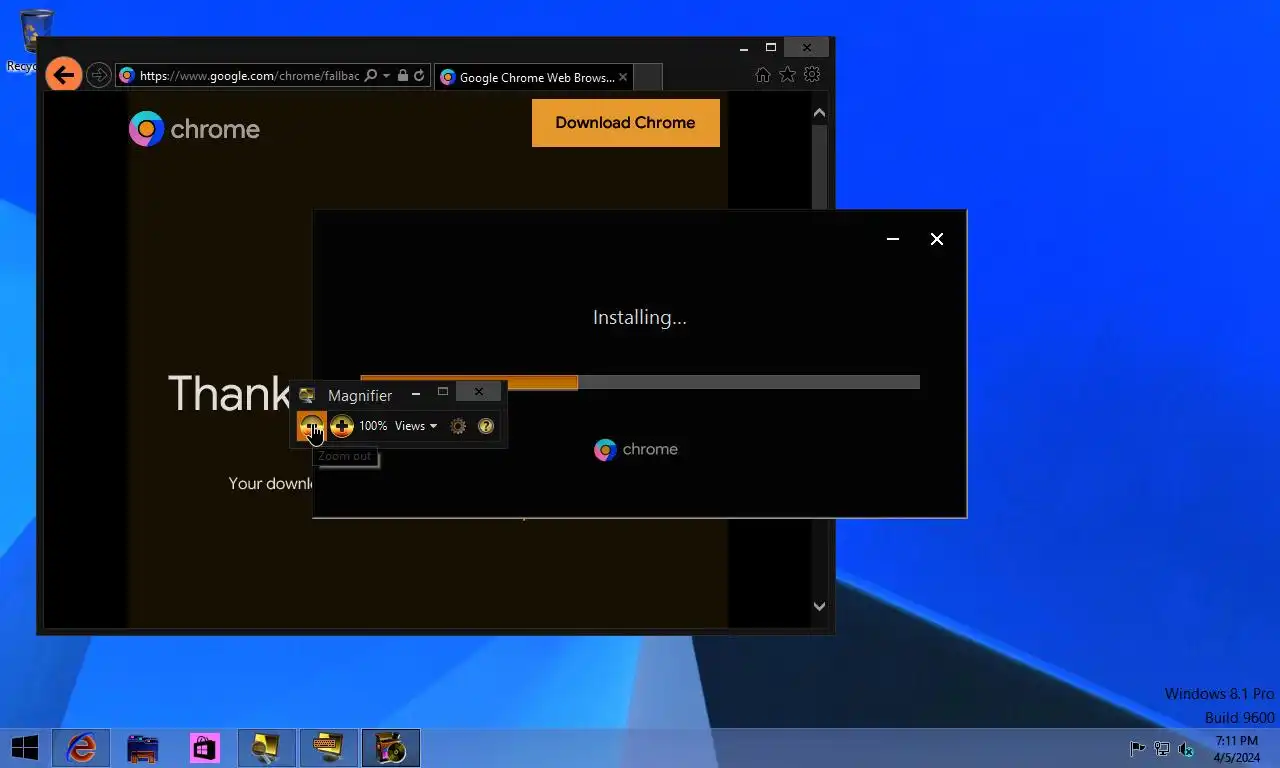
Task: Open Windows Store from the taskbar
Action: click(x=205, y=748)
